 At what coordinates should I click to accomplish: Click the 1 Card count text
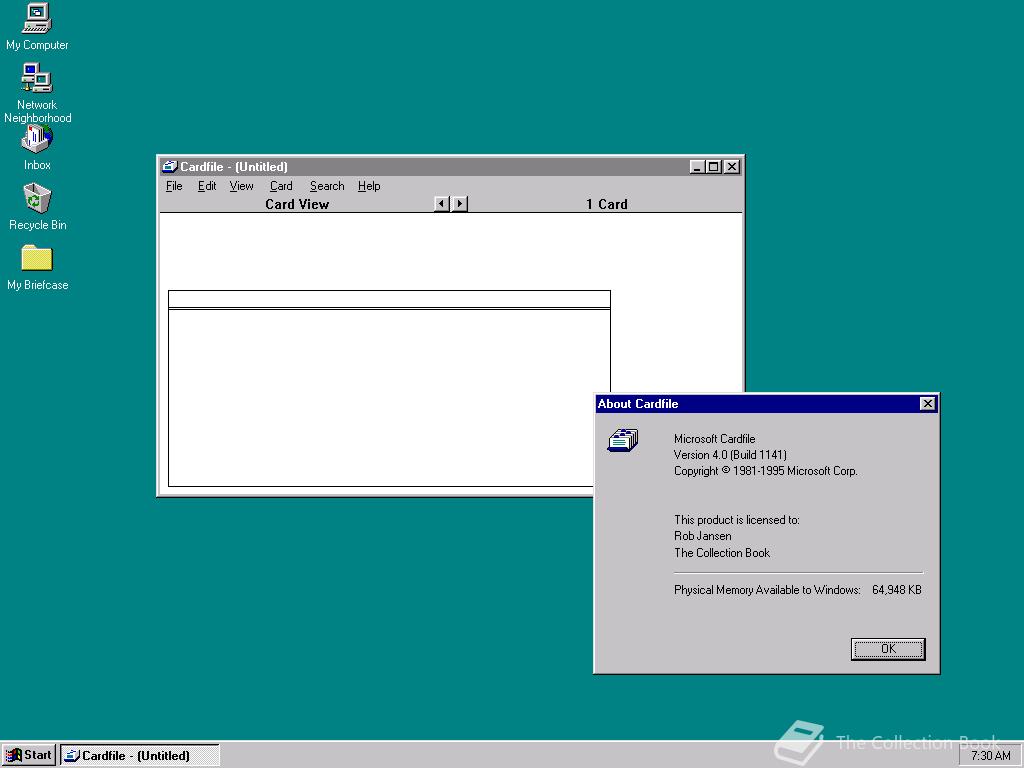606,204
